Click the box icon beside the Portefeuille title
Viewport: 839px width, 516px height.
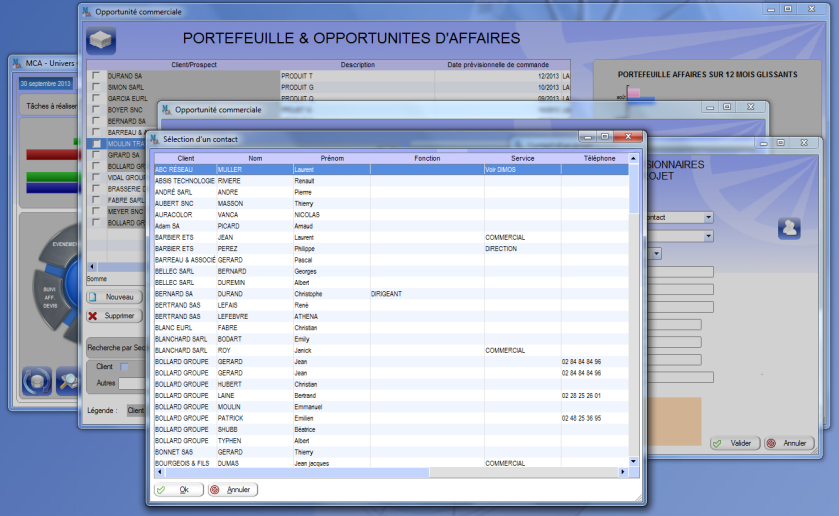[101, 40]
